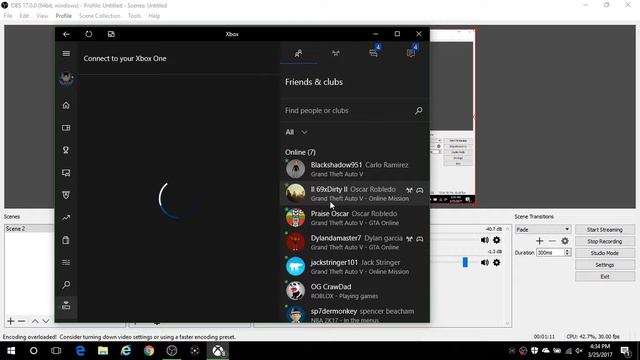Screen dimensions: 640x360
Task: Open Windows Start menu
Action: [x=11, y=351]
